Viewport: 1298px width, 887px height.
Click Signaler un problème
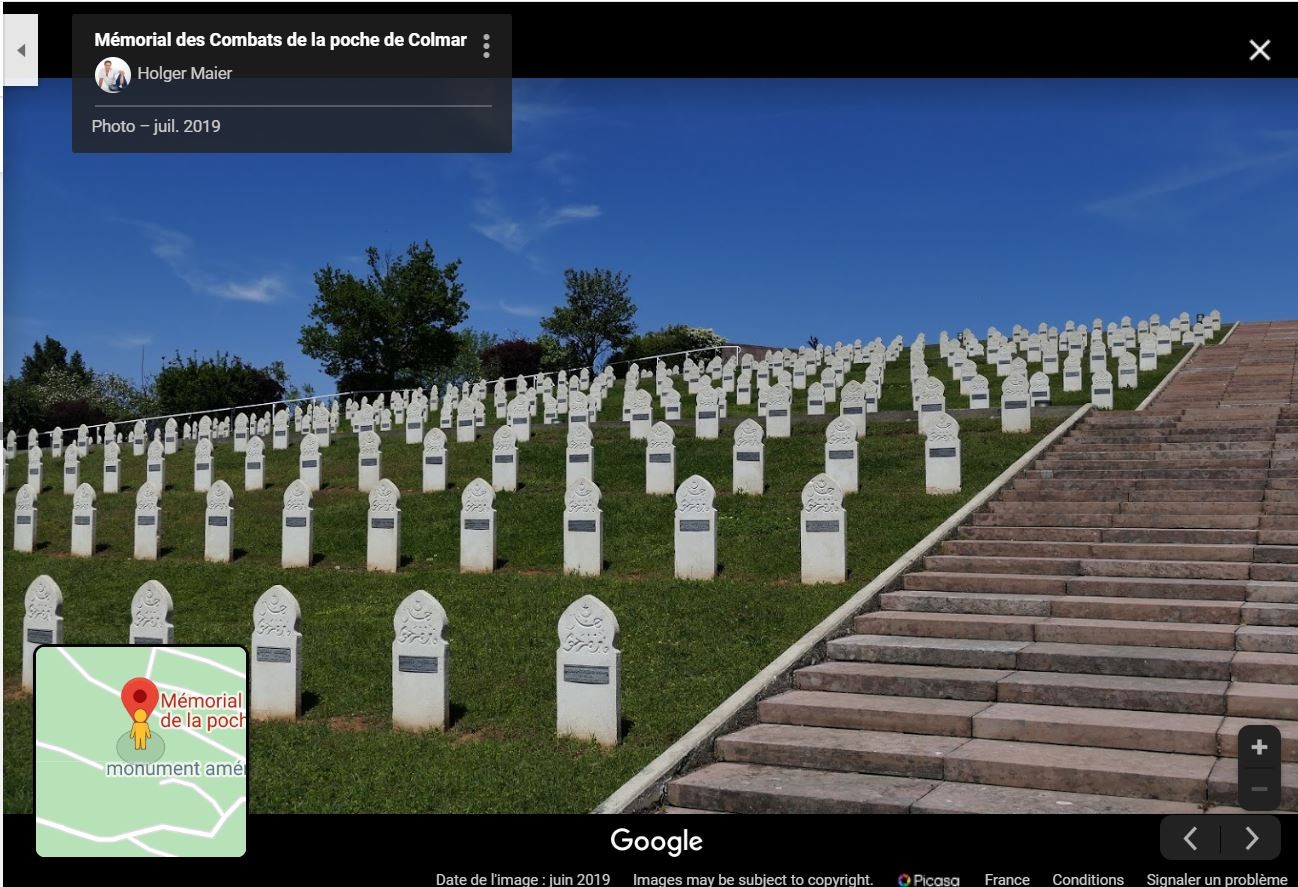[1217, 880]
